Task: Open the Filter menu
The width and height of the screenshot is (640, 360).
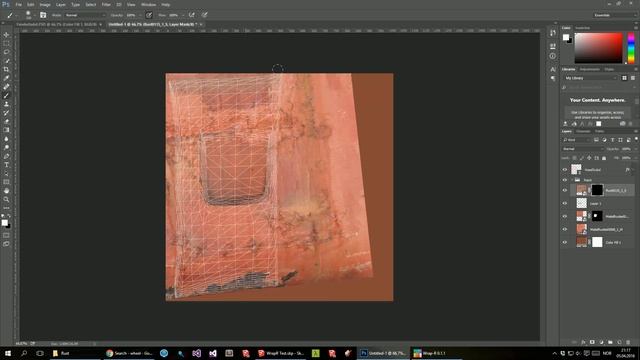Action: tap(106, 4)
